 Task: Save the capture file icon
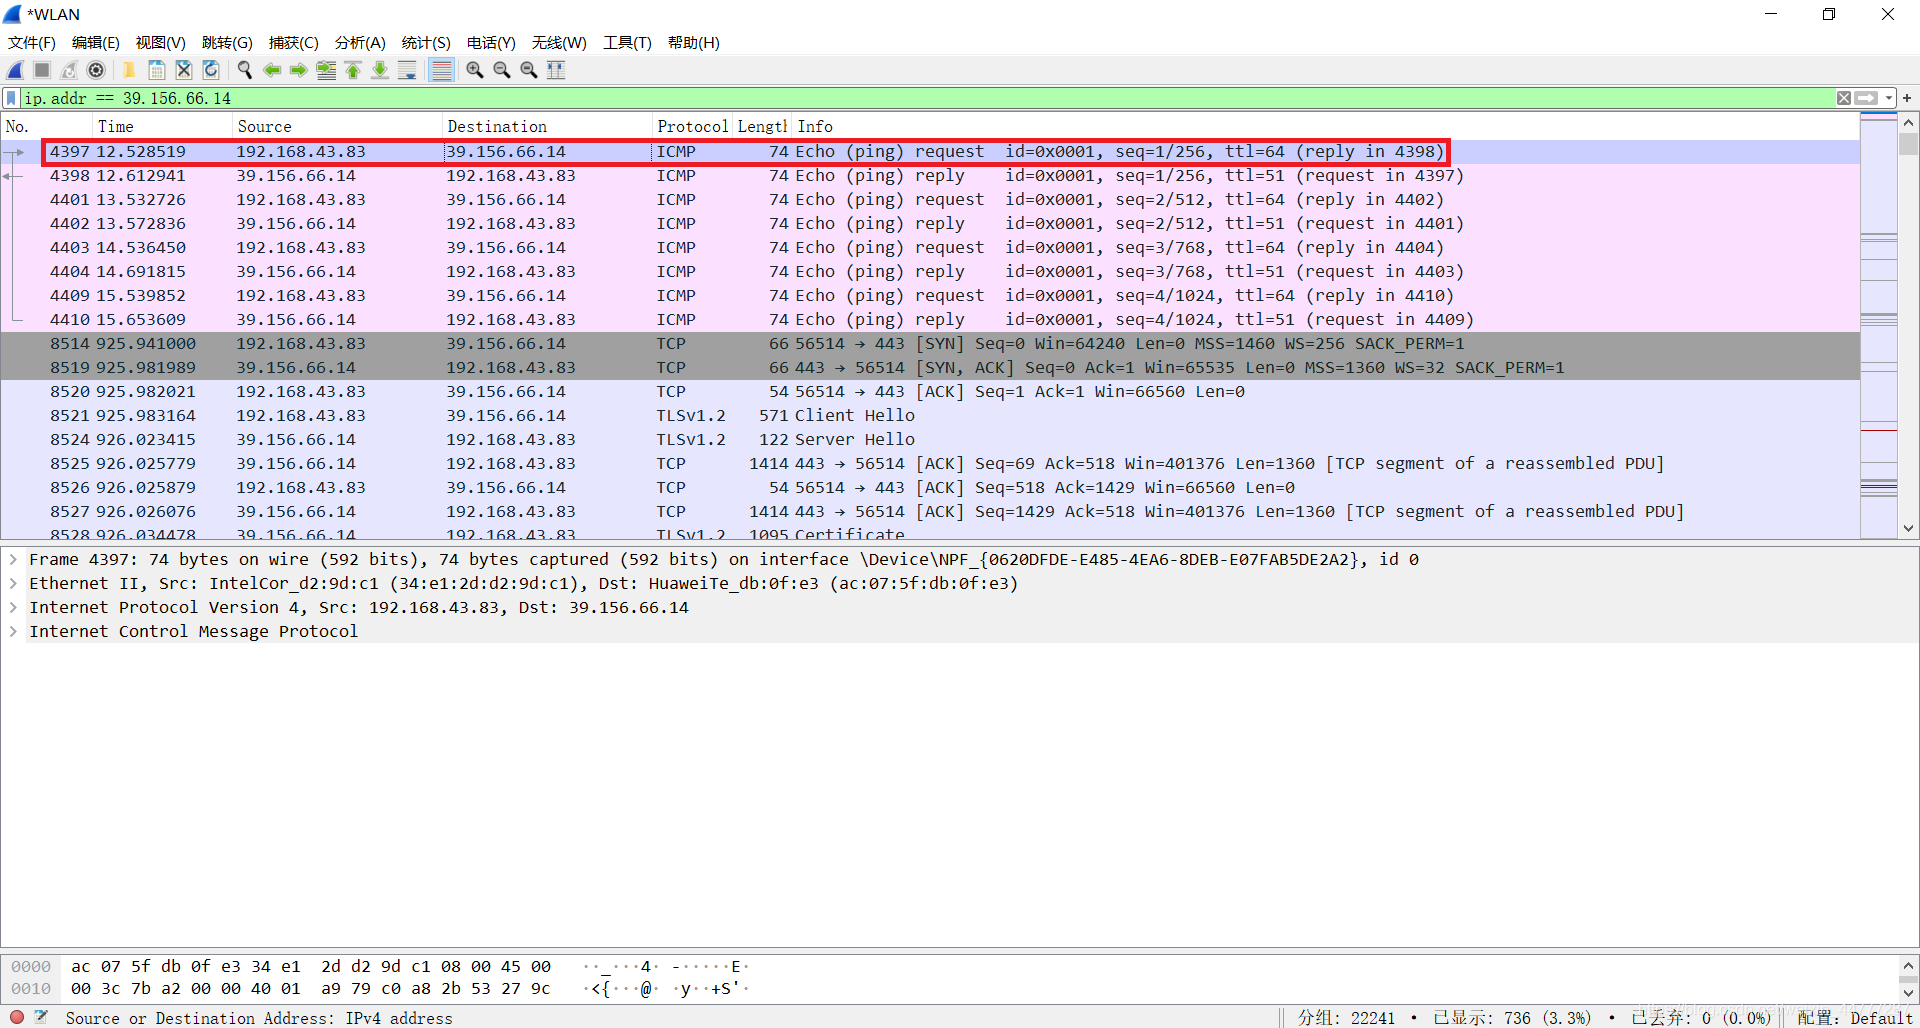click(x=156, y=70)
